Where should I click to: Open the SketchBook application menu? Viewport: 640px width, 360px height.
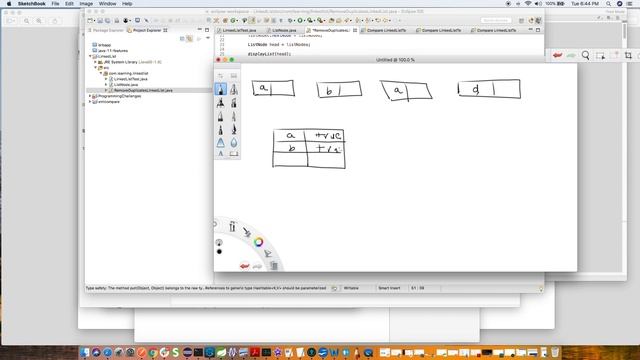pyautogui.click(x=31, y=4)
